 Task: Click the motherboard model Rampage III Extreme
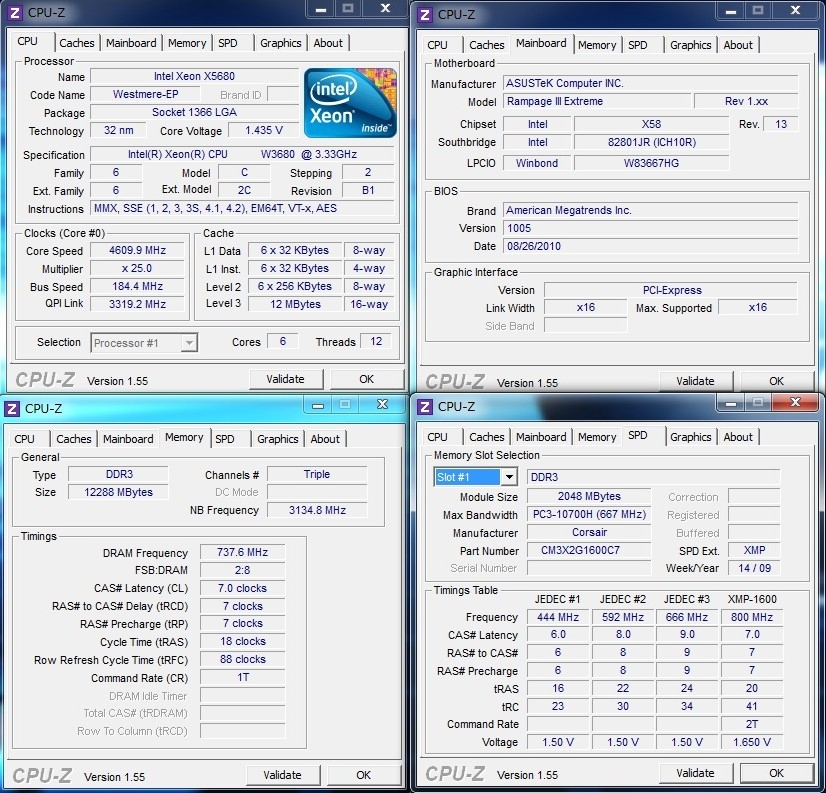[x=597, y=101]
